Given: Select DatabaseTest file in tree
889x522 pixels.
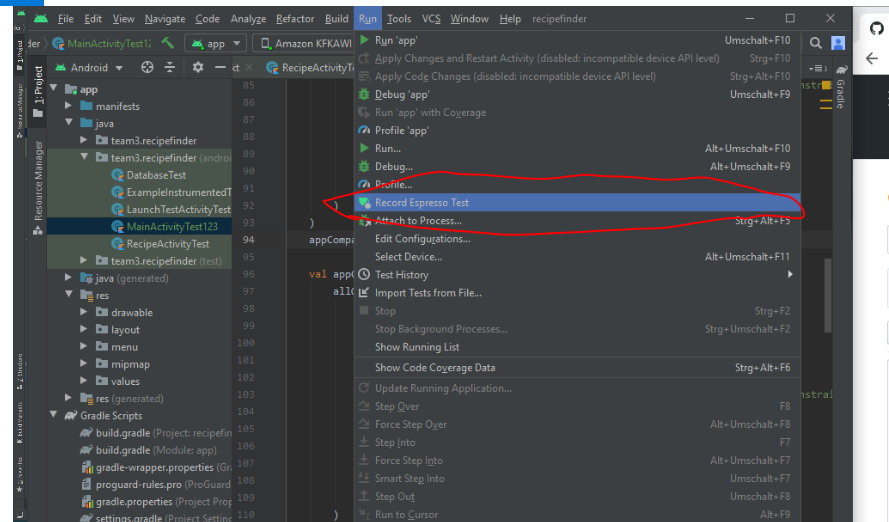Looking at the screenshot, I should pyautogui.click(x=156, y=175).
